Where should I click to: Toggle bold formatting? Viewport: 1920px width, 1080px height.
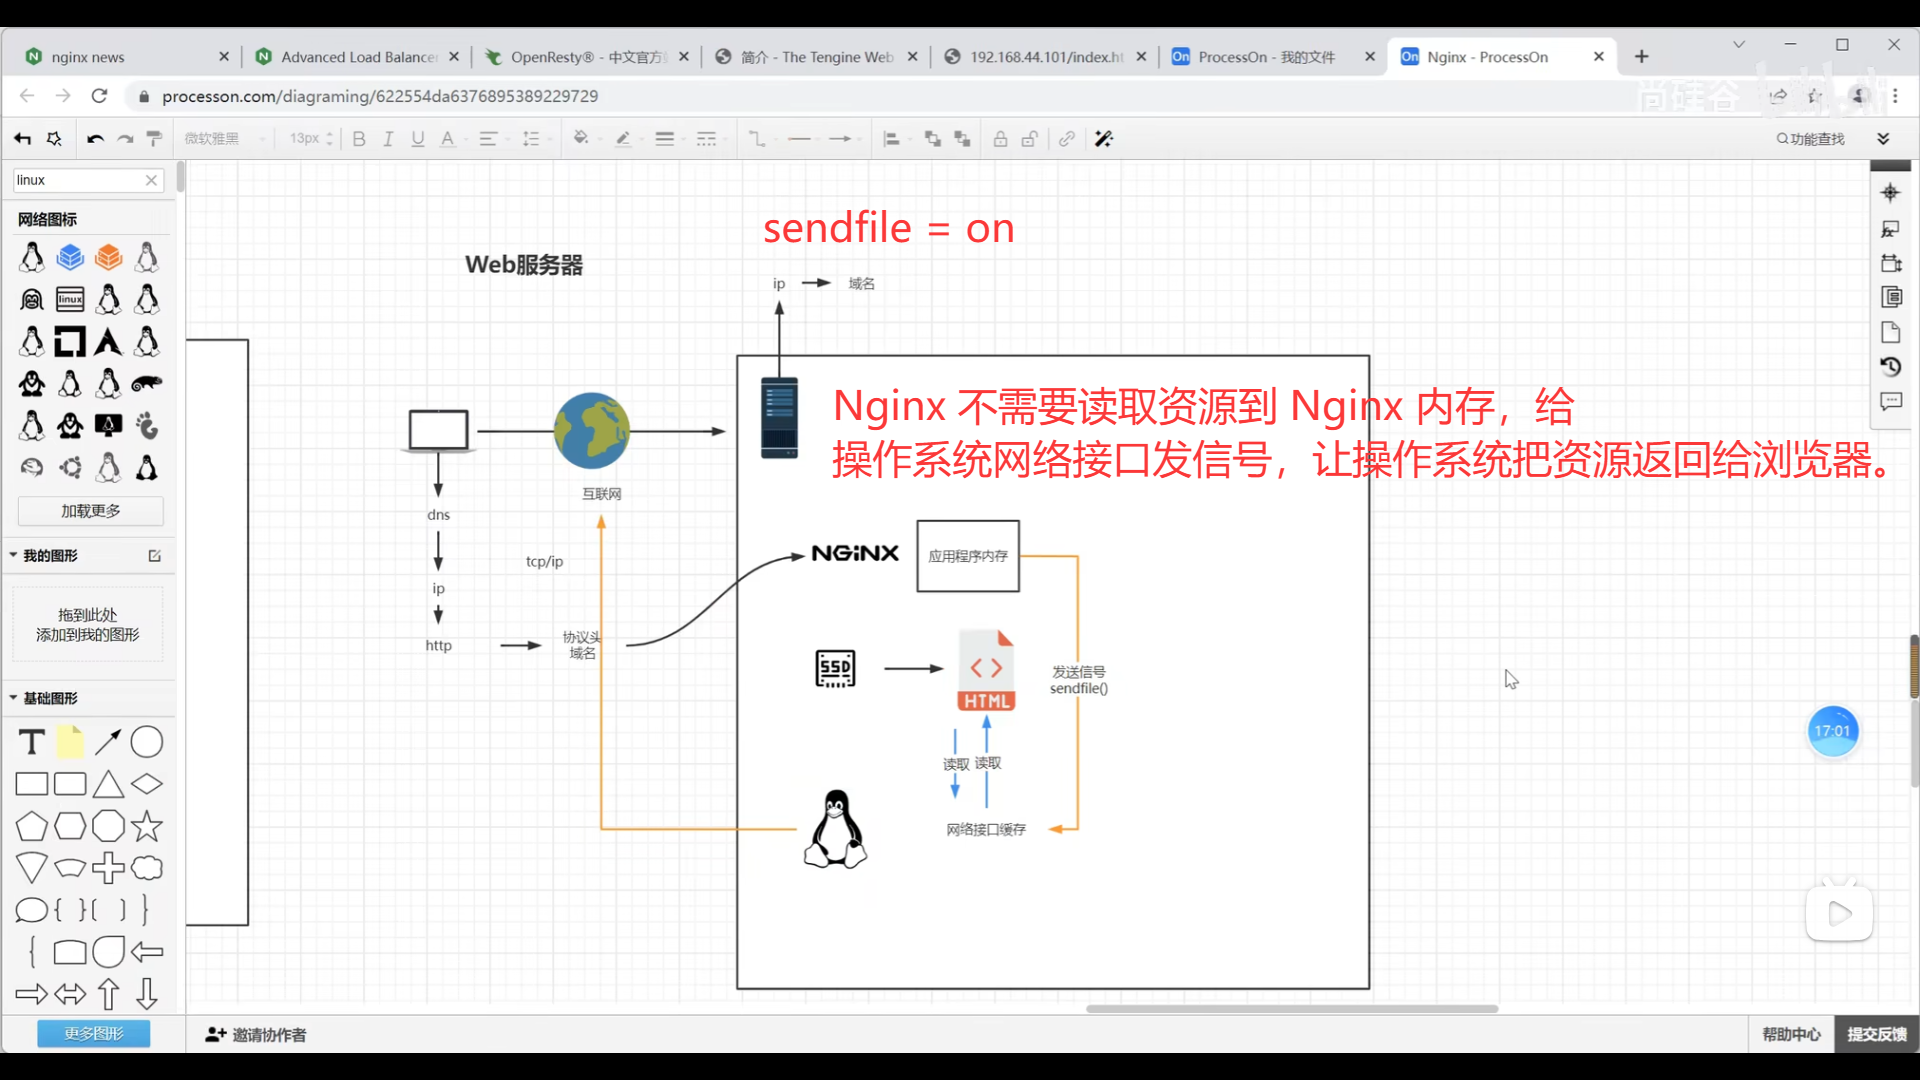(359, 139)
